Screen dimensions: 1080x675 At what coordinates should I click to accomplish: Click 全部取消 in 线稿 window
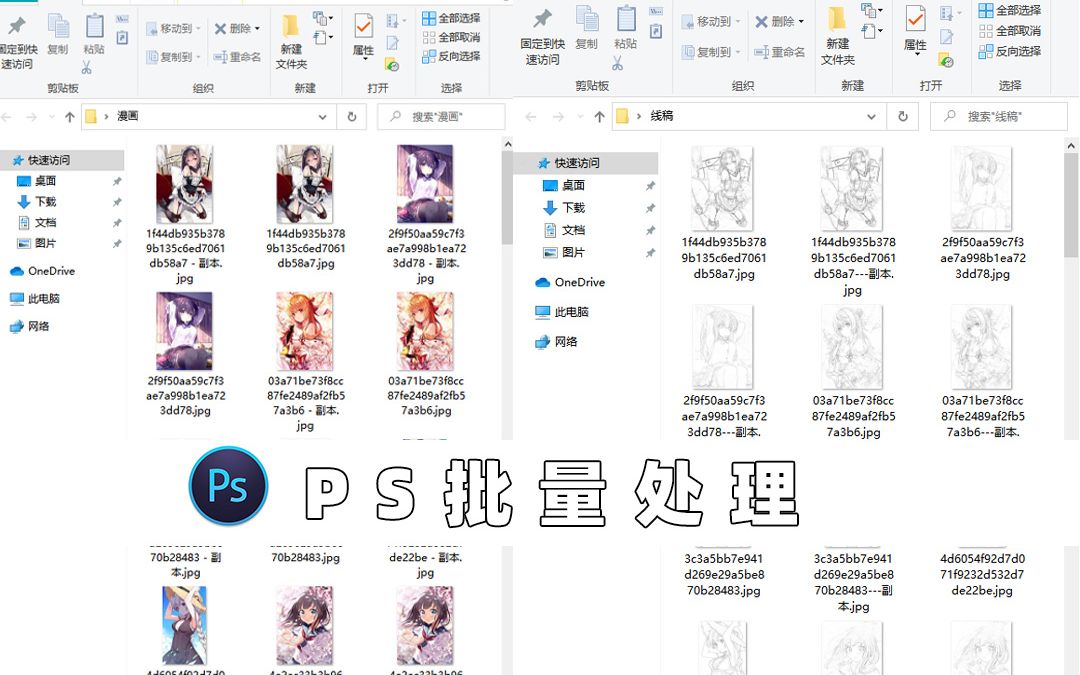pyautogui.click(x=1010, y=31)
